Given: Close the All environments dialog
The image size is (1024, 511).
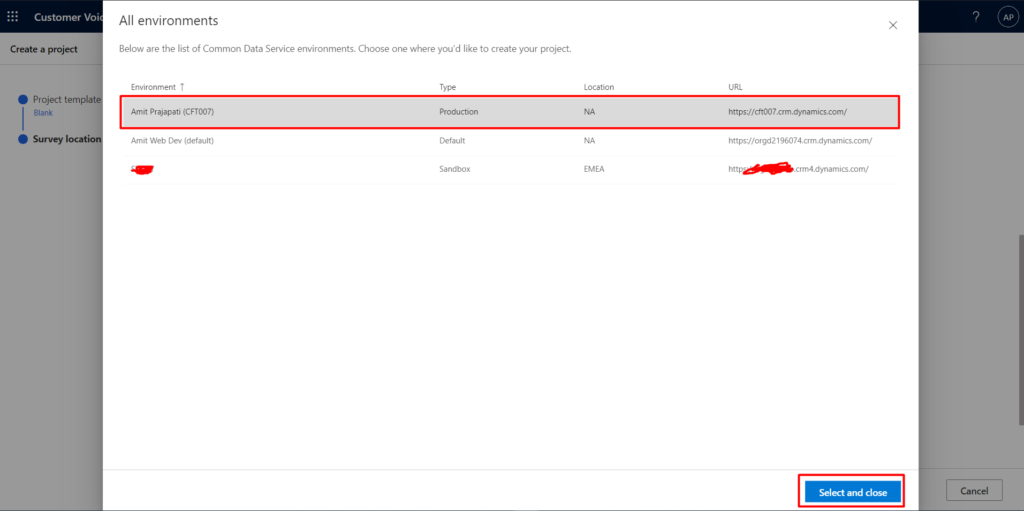Looking at the screenshot, I should (x=893, y=25).
